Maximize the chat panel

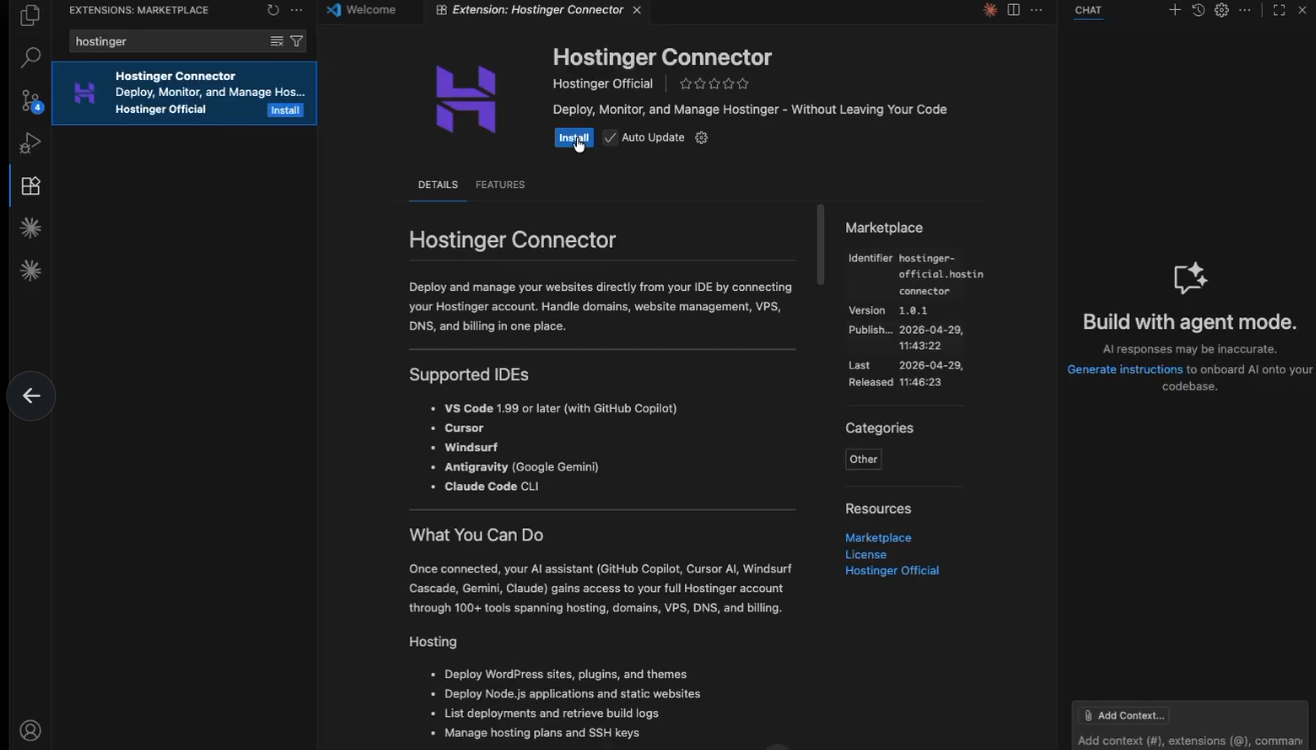[1279, 10]
